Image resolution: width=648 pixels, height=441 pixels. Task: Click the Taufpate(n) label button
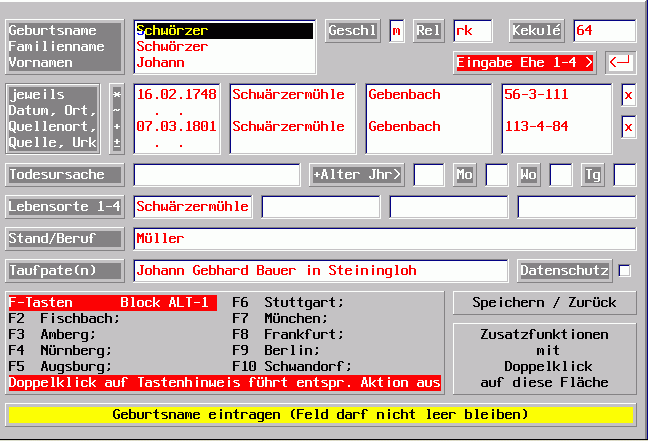64,271
